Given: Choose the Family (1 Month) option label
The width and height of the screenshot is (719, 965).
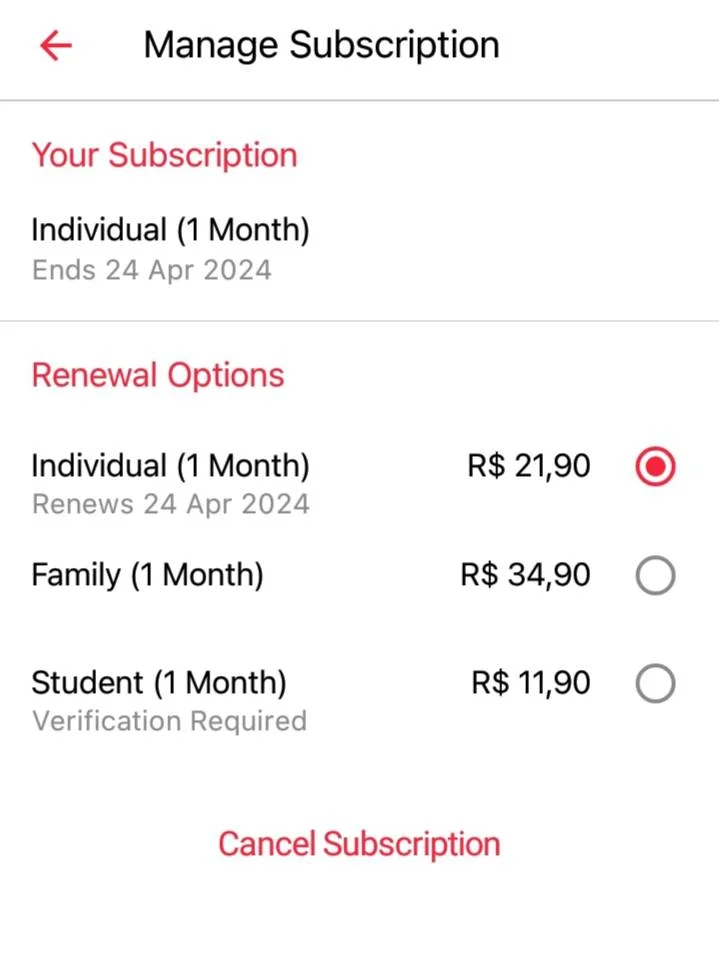Looking at the screenshot, I should point(147,575).
